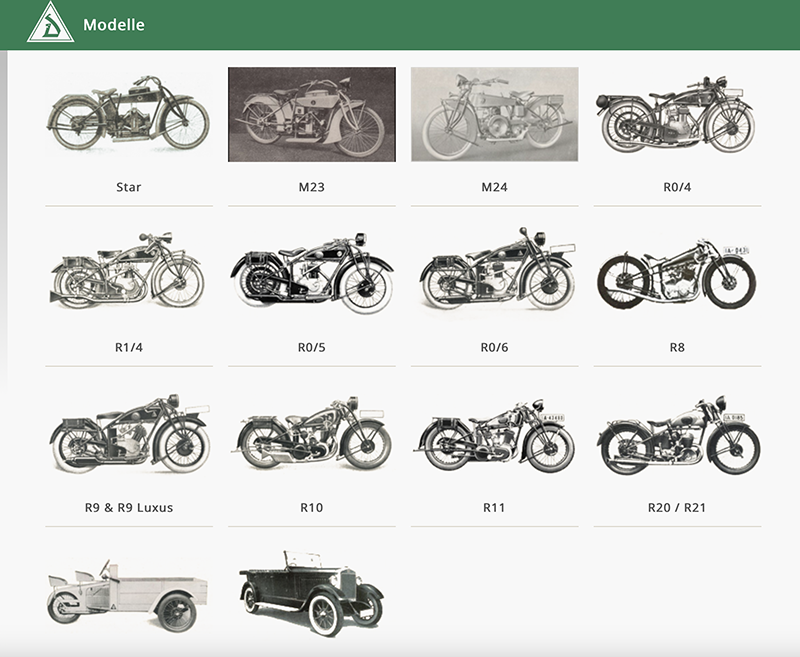Open the R20 / R21 motorcycle image
800x657 pixels.
[x=677, y=434]
